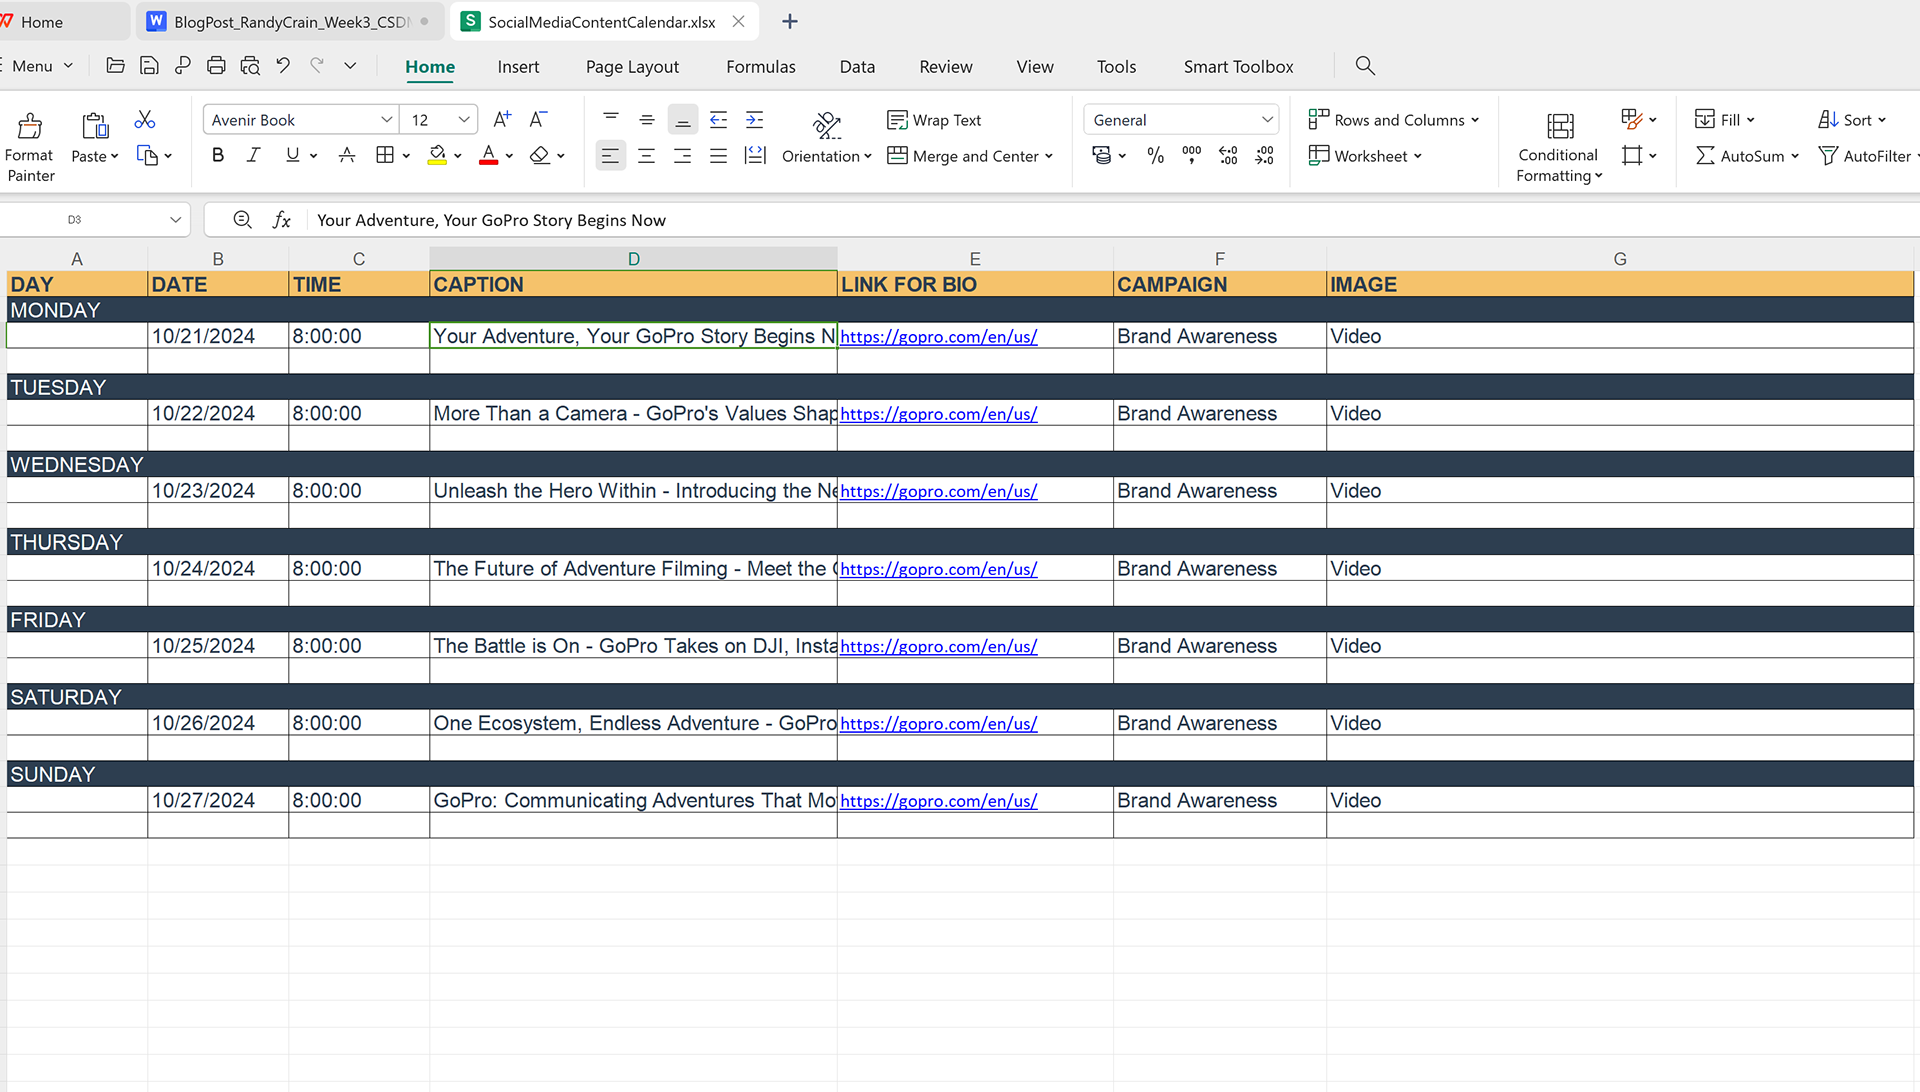Toggle Italic formatting
Screen dimensions: 1920x1092
[x=254, y=156]
